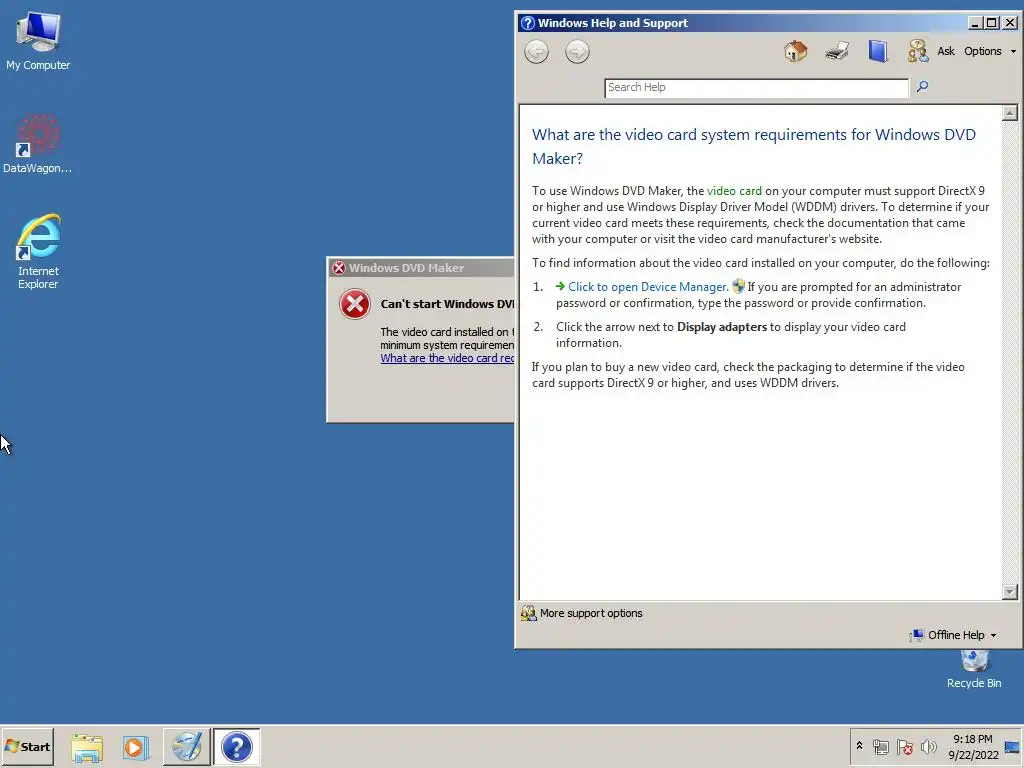Open More support options
The width and height of the screenshot is (1024, 768).
[x=591, y=613]
